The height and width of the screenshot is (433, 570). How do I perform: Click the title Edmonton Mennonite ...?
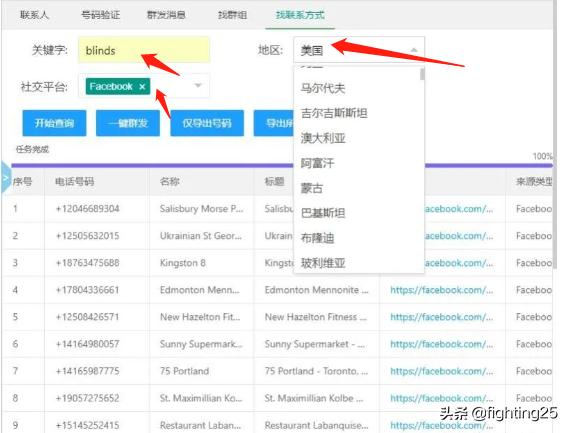(316, 290)
